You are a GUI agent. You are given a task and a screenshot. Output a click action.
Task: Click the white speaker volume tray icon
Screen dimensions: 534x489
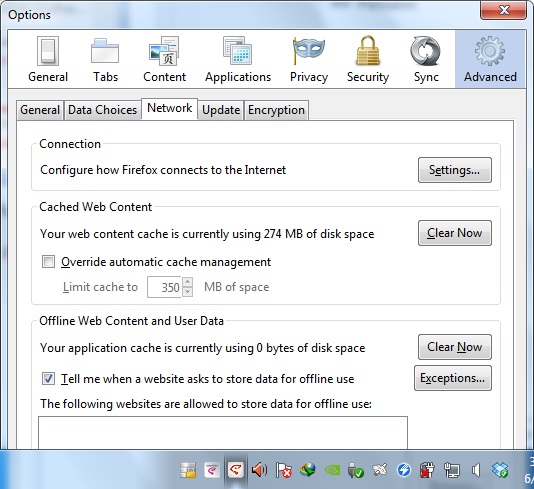pos(476,471)
